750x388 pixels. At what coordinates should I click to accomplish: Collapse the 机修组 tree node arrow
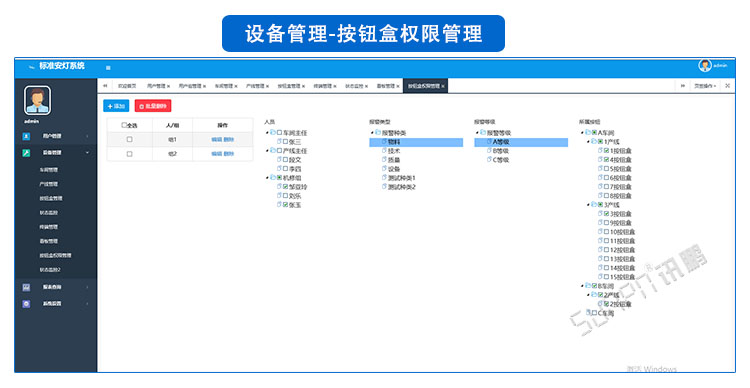click(267, 178)
